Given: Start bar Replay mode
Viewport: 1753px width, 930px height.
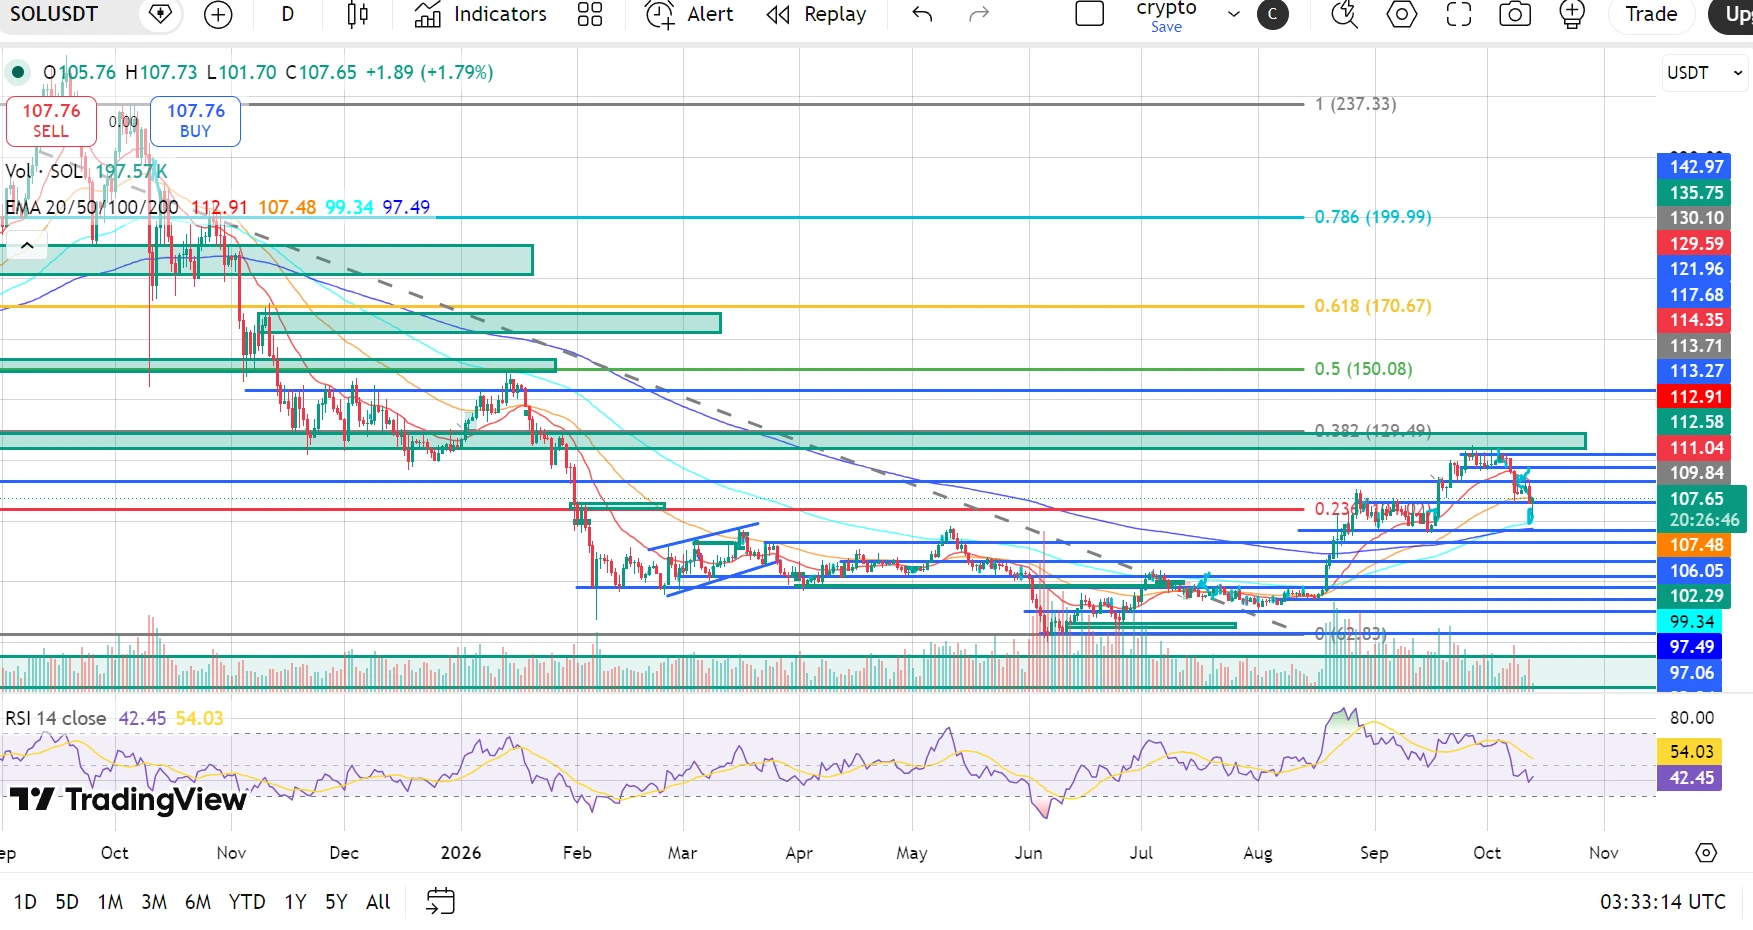Looking at the screenshot, I should tap(816, 14).
